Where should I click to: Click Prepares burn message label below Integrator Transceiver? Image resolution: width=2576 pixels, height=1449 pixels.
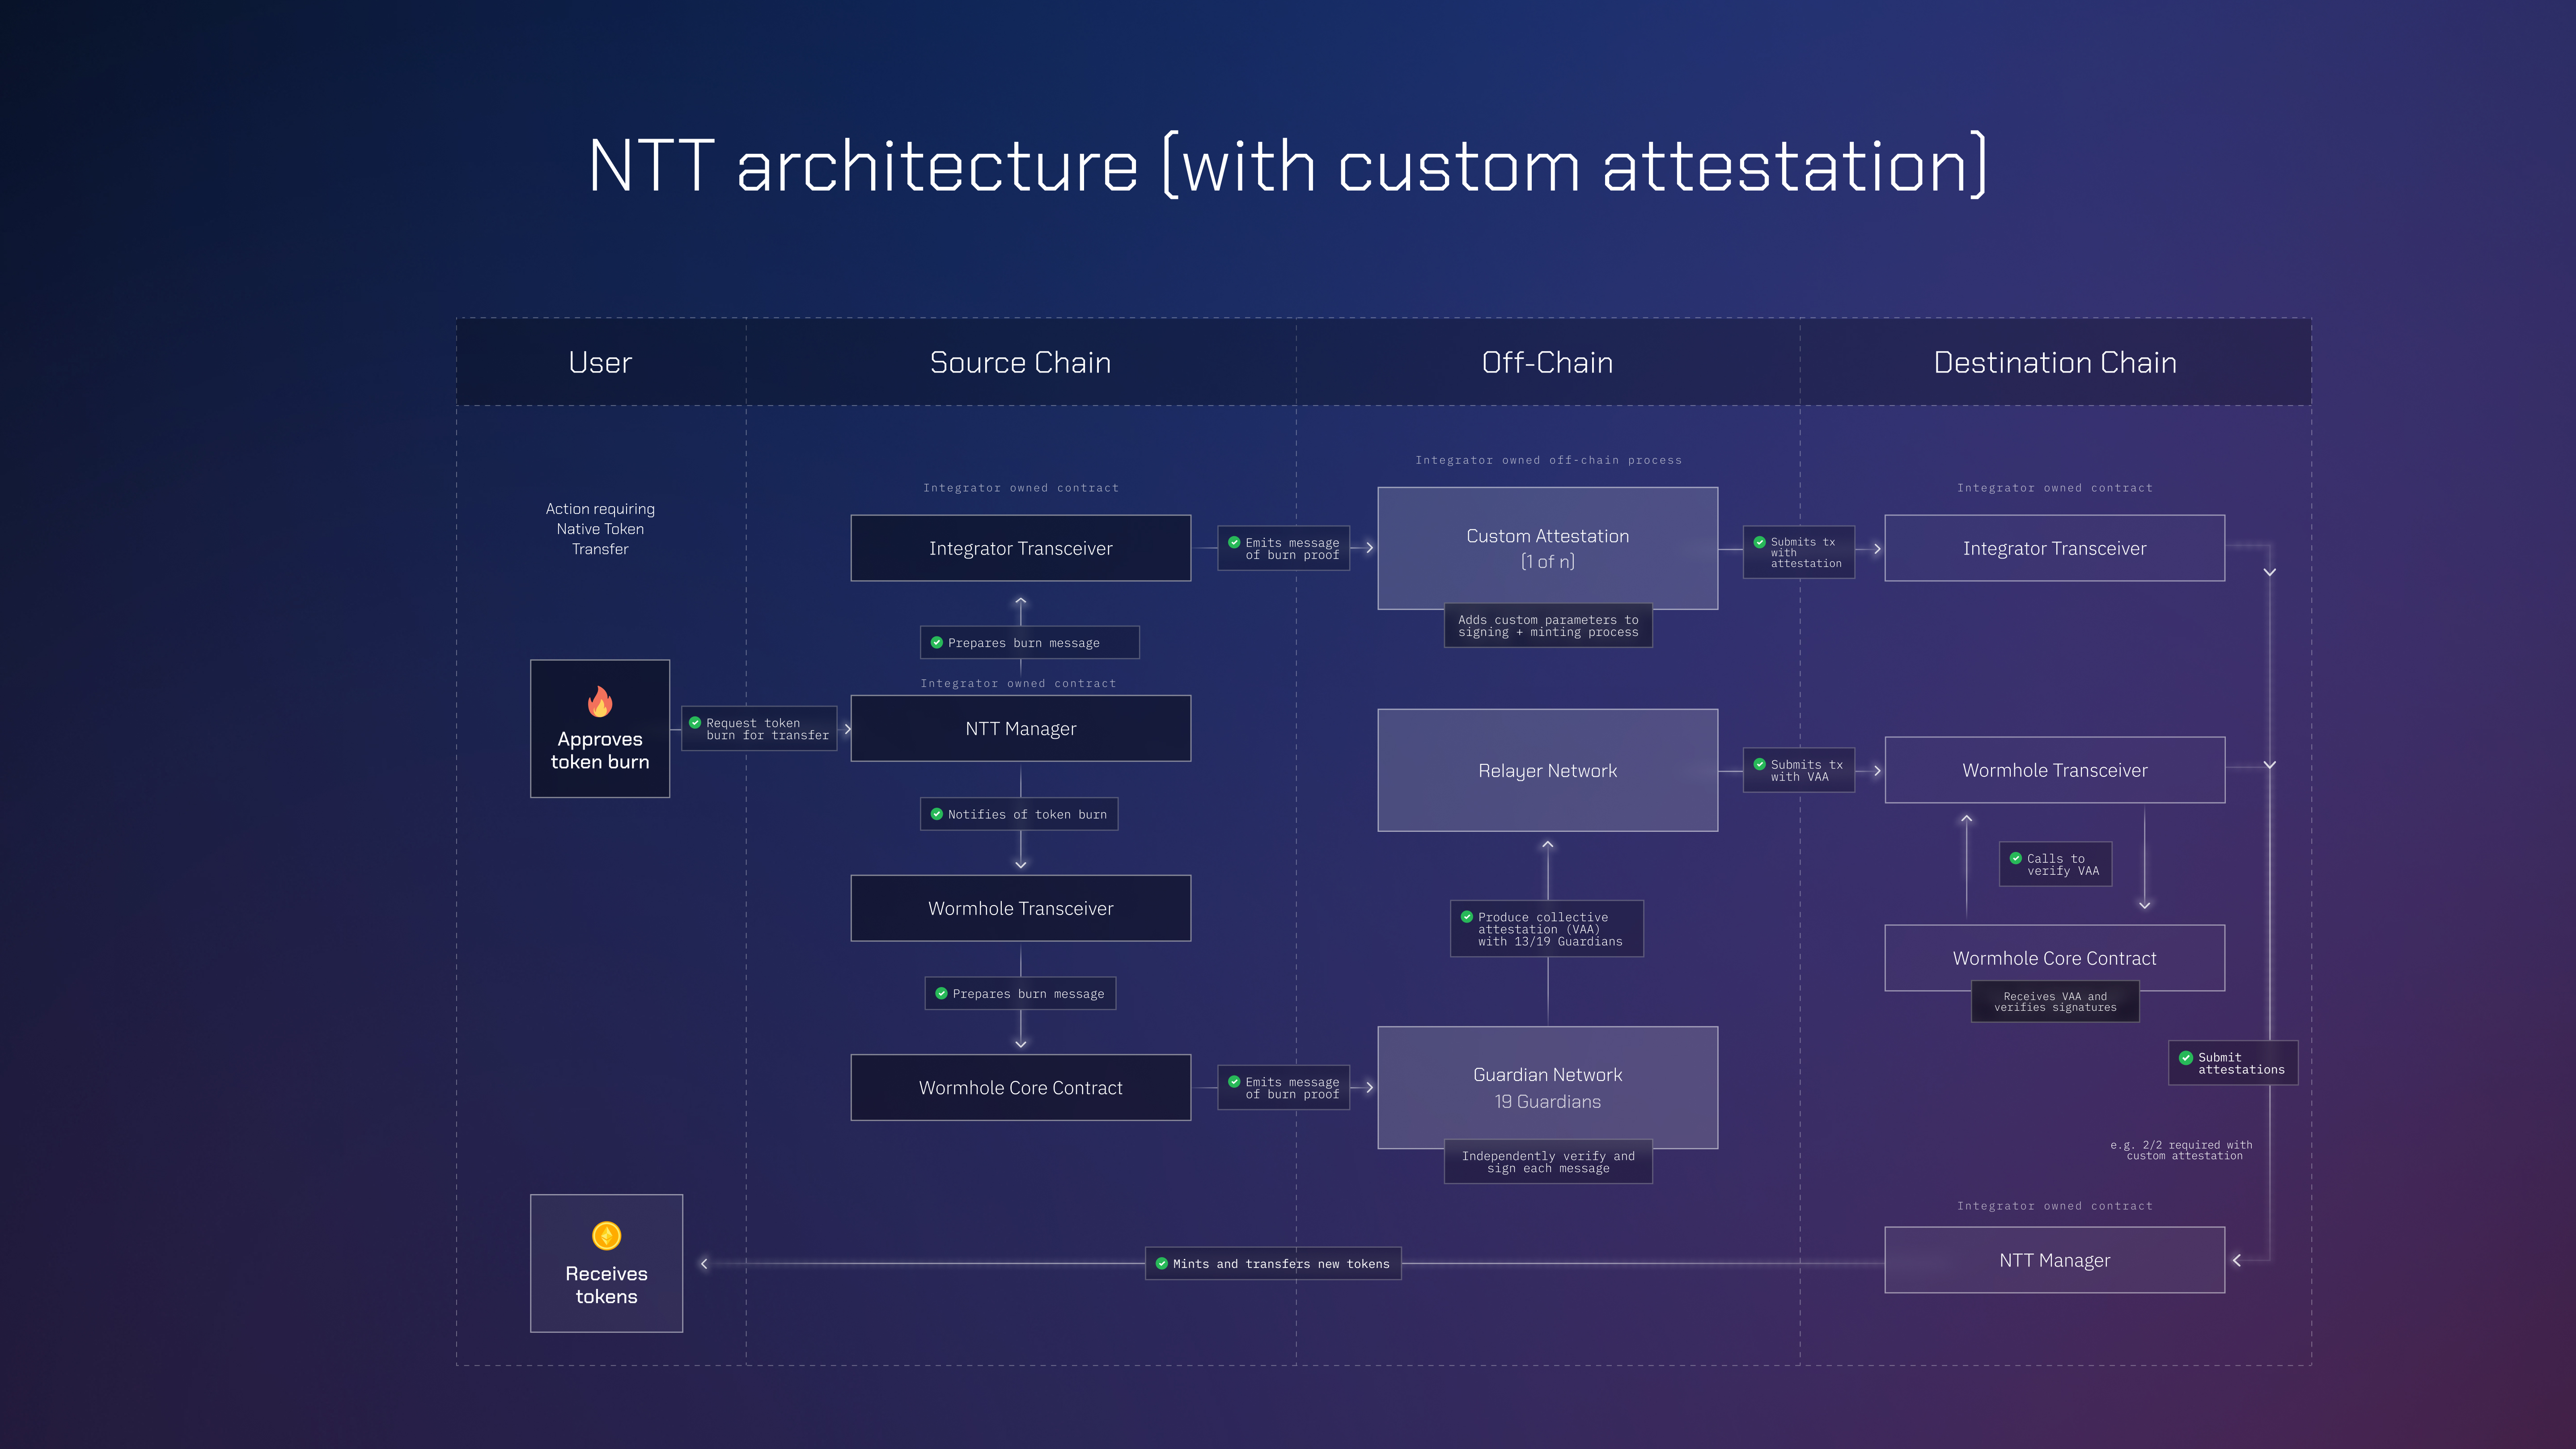[1029, 642]
